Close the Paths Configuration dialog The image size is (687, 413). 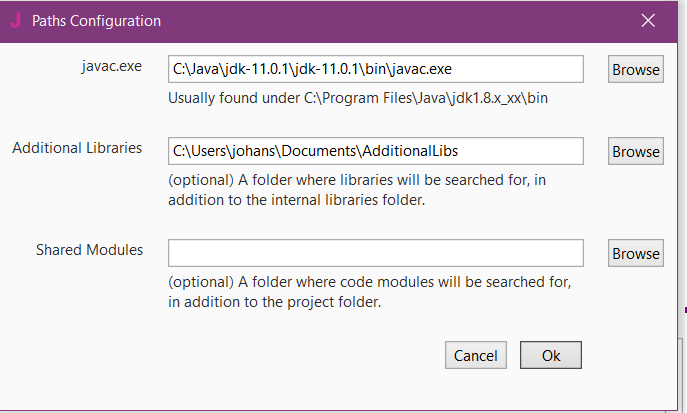click(x=648, y=21)
